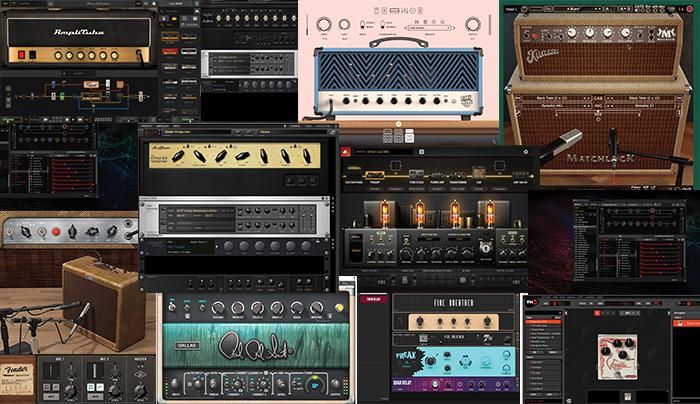Click the DALLAS model label on PRS amp

187,346
